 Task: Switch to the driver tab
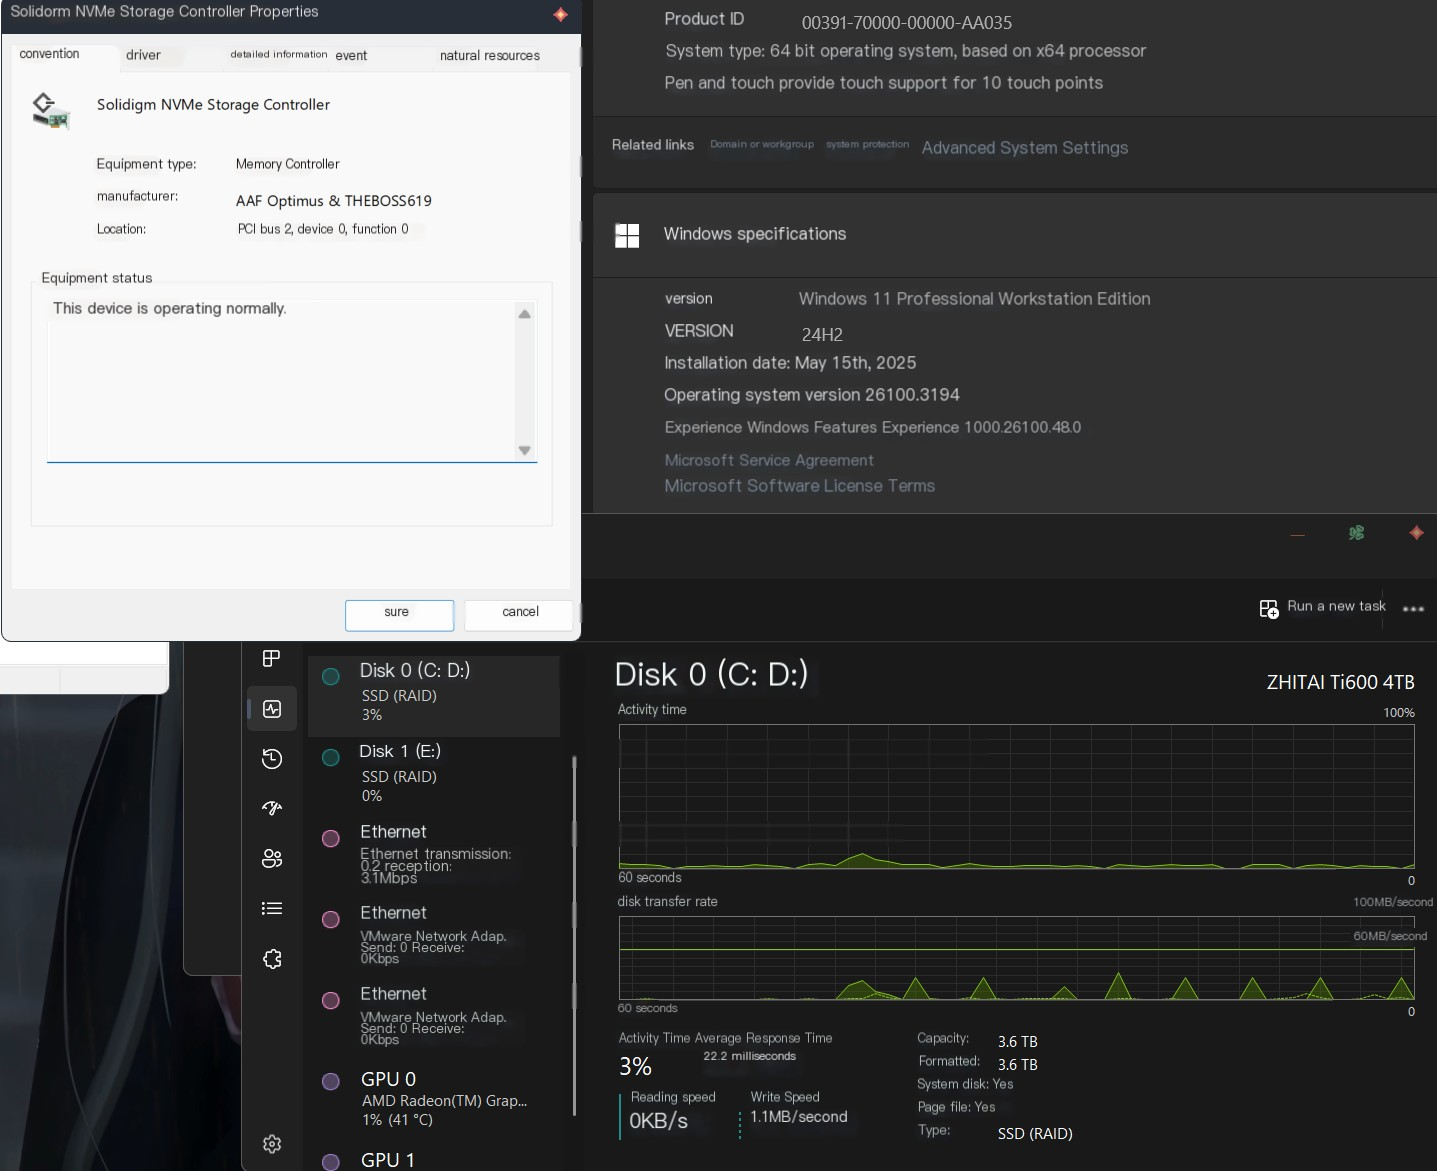[143, 55]
